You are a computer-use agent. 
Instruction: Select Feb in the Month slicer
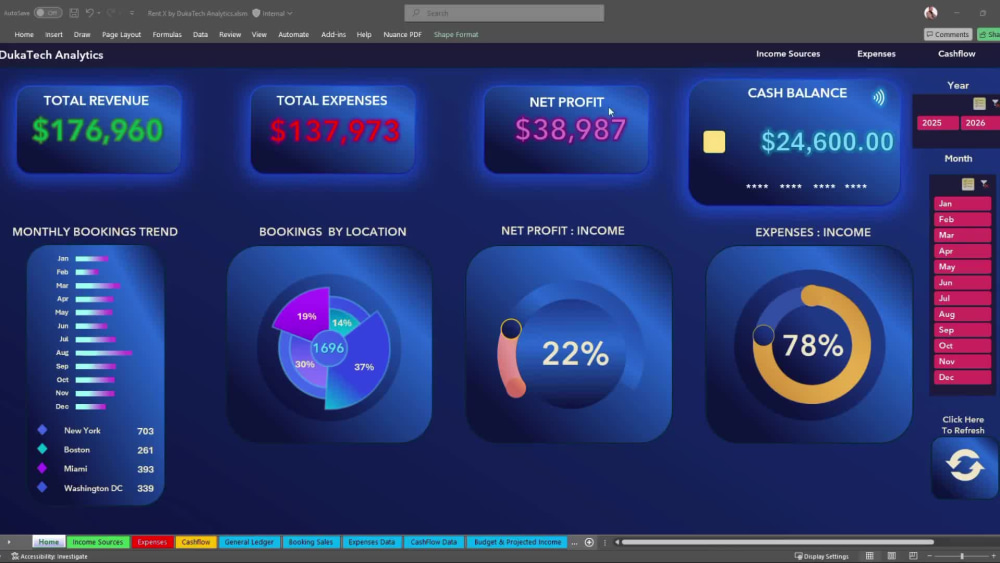pyautogui.click(x=962, y=219)
